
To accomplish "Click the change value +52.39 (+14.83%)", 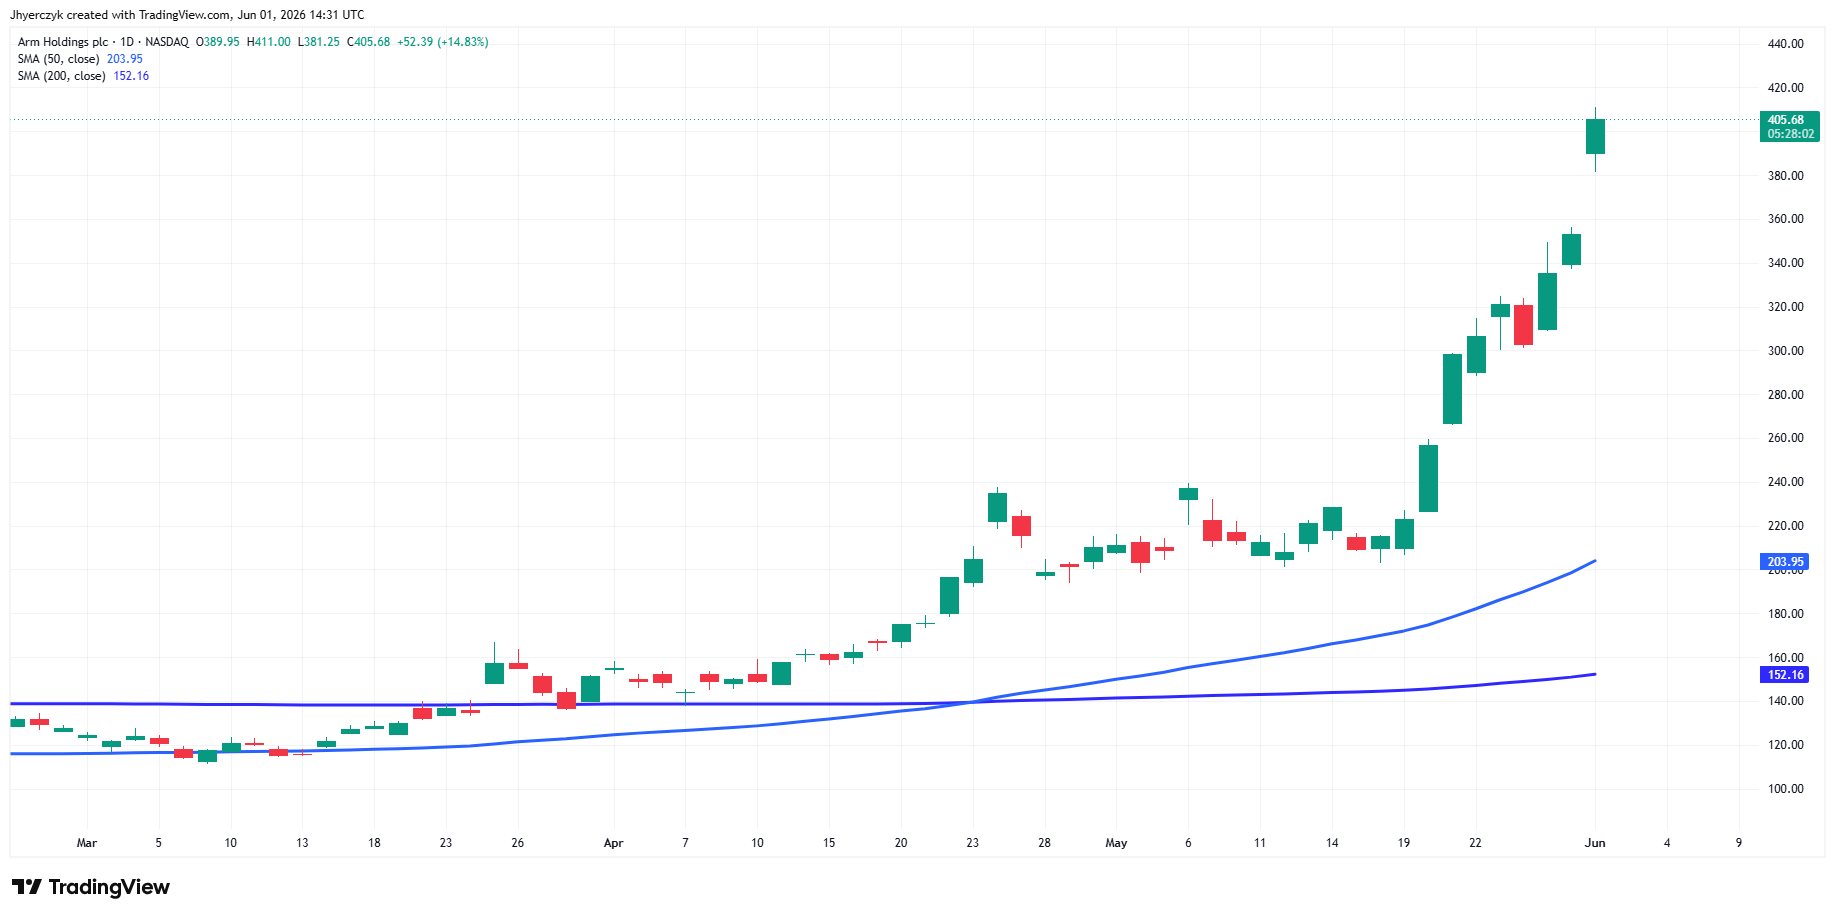I will pyautogui.click(x=443, y=42).
